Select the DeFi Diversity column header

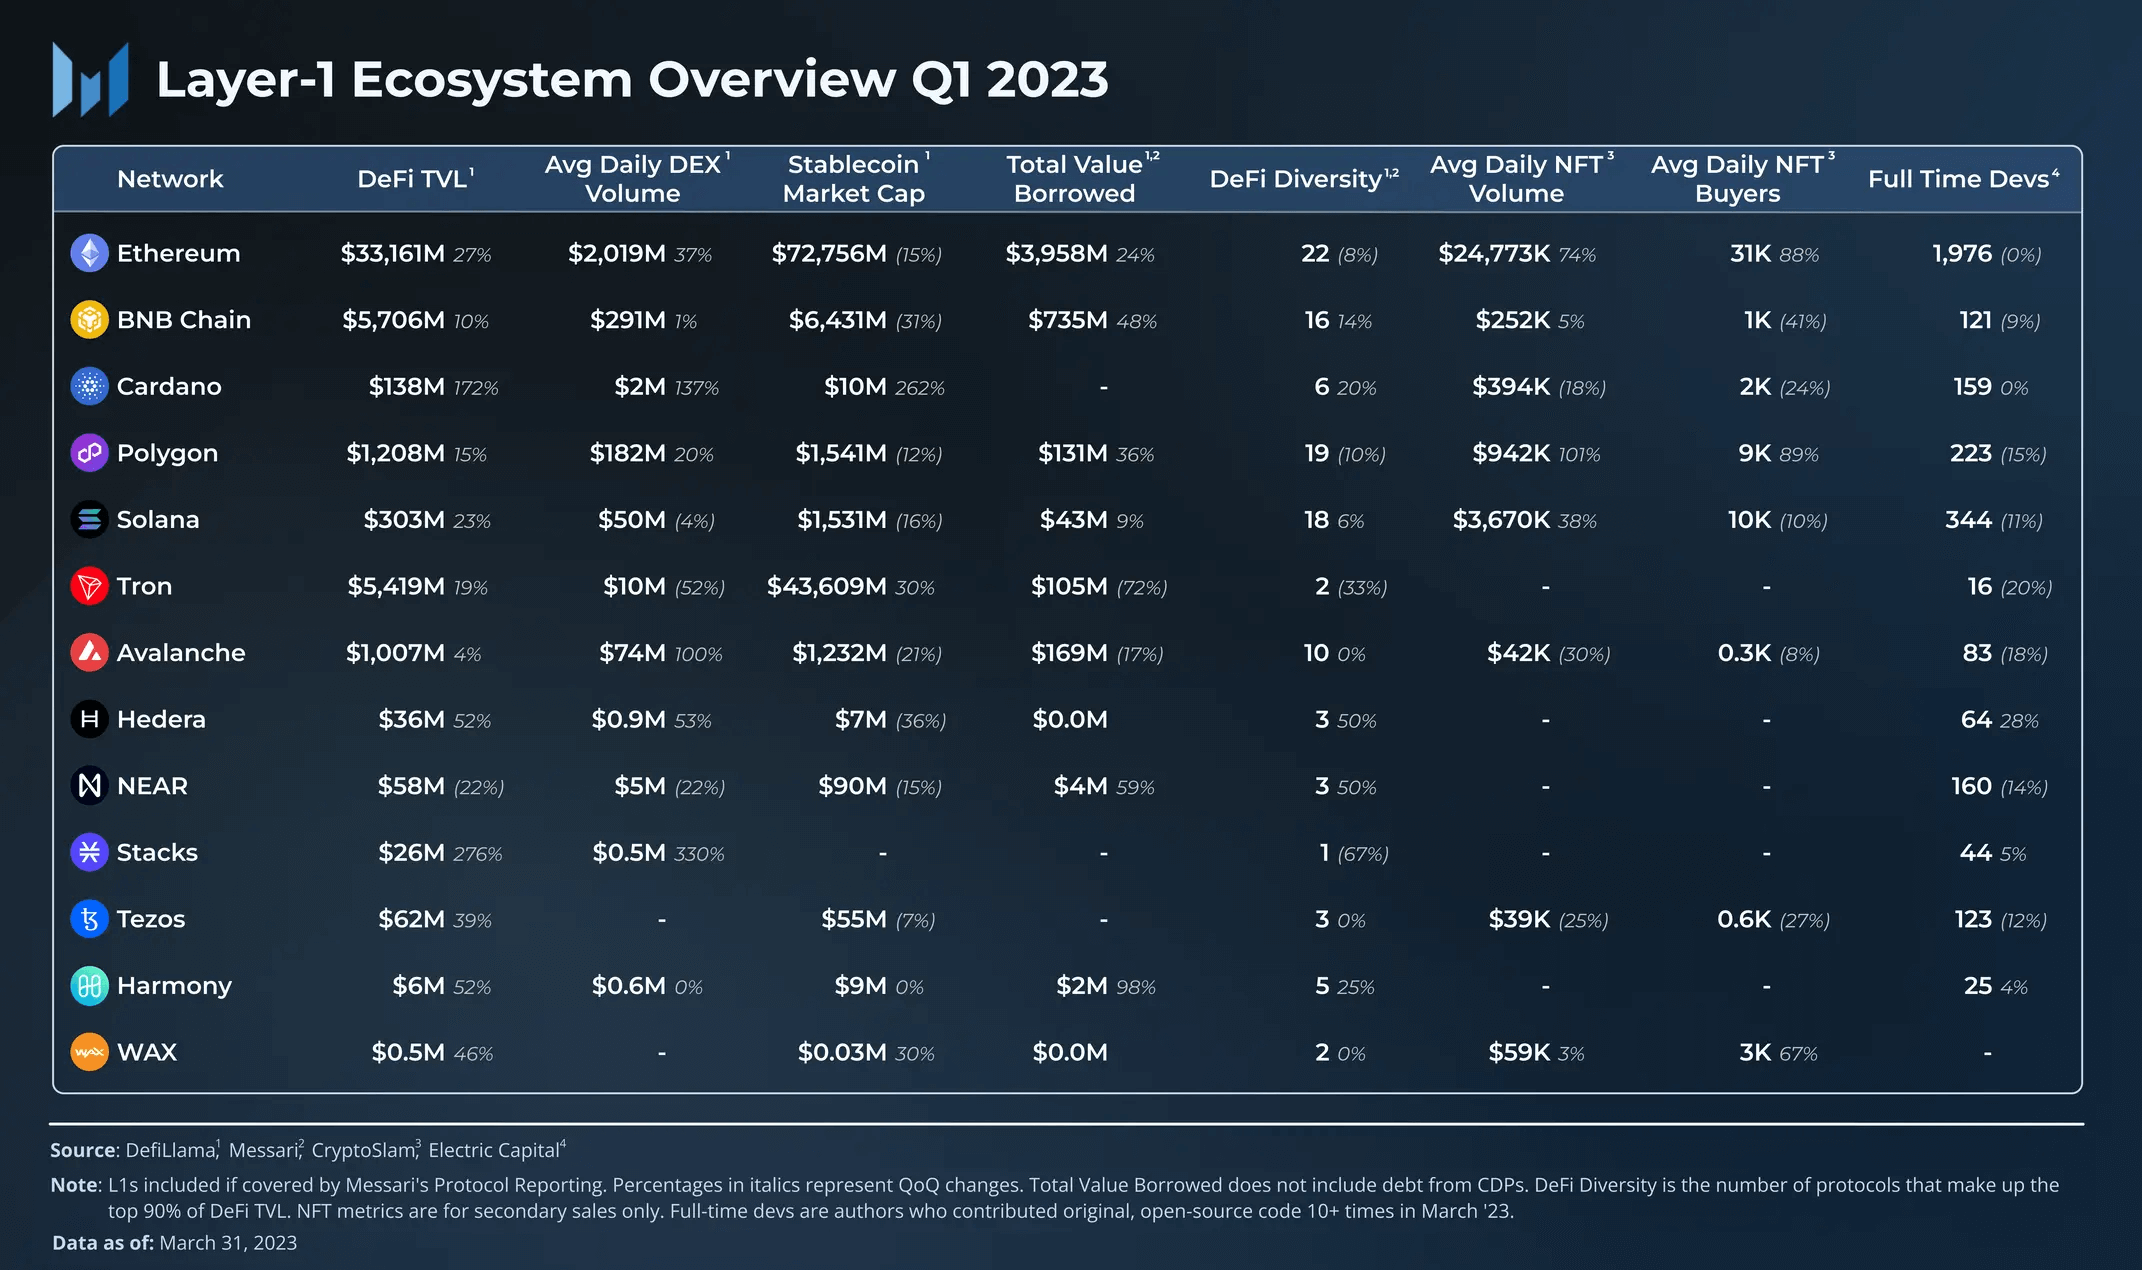[1303, 179]
